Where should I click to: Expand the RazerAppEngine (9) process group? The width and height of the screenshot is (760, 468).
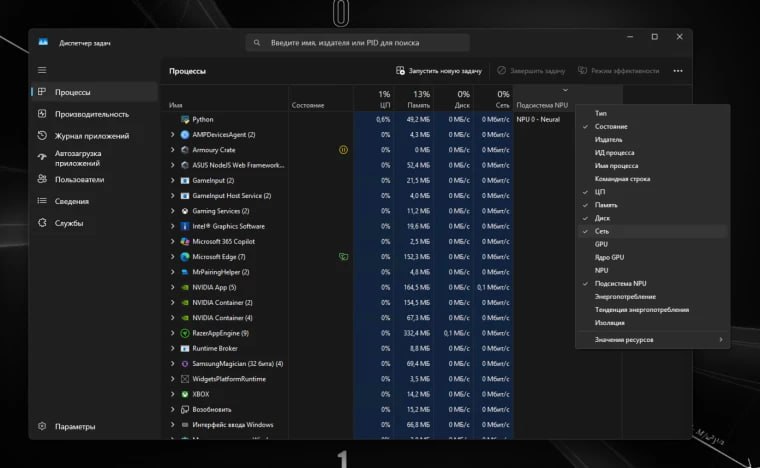click(x=173, y=333)
